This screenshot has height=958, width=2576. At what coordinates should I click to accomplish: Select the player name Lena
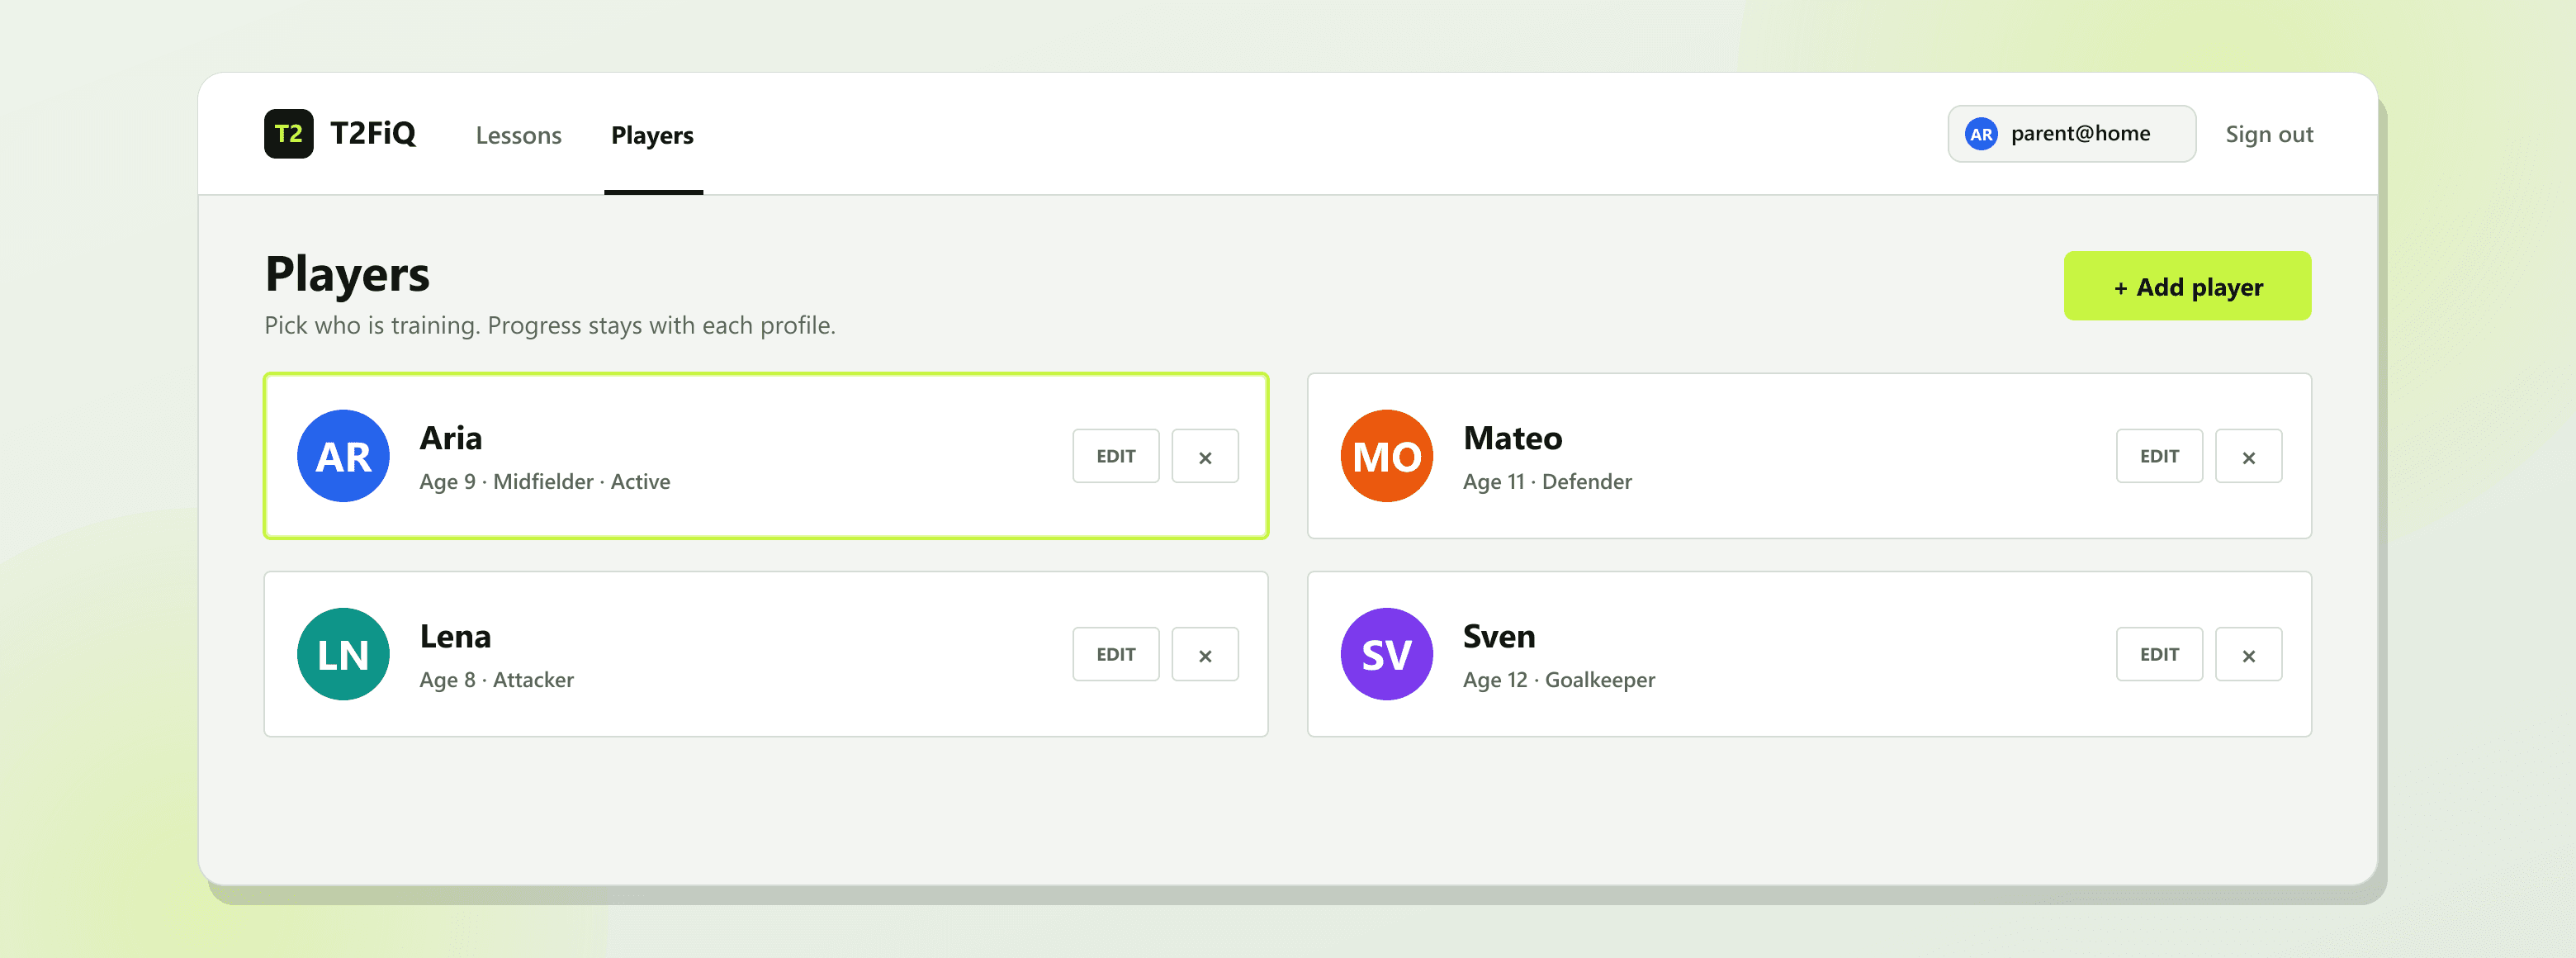(455, 636)
